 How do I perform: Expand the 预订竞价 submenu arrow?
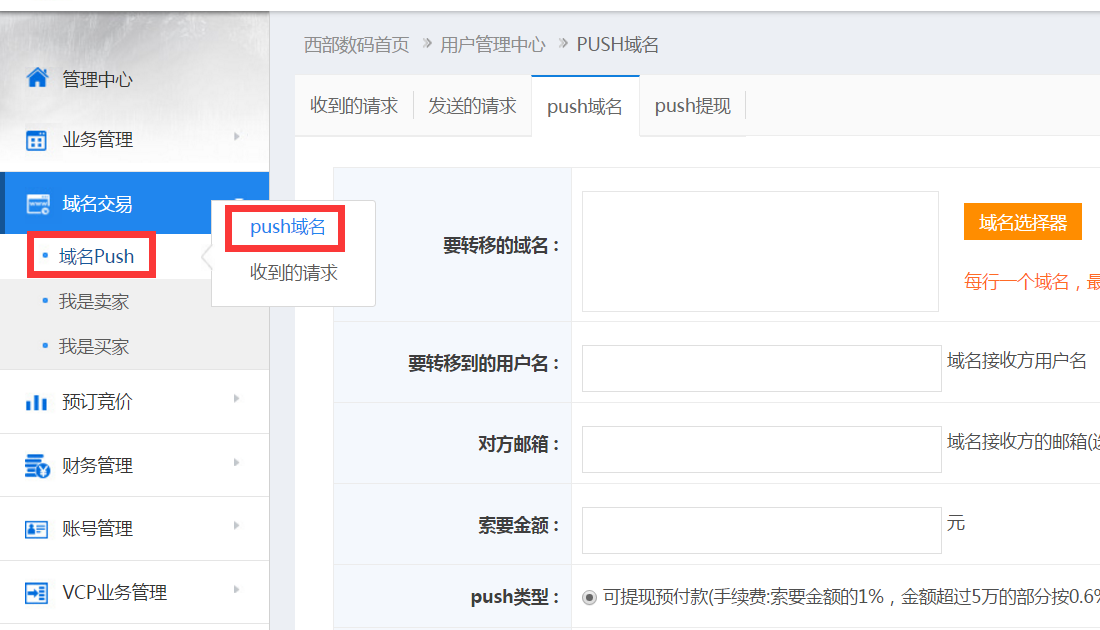237,398
